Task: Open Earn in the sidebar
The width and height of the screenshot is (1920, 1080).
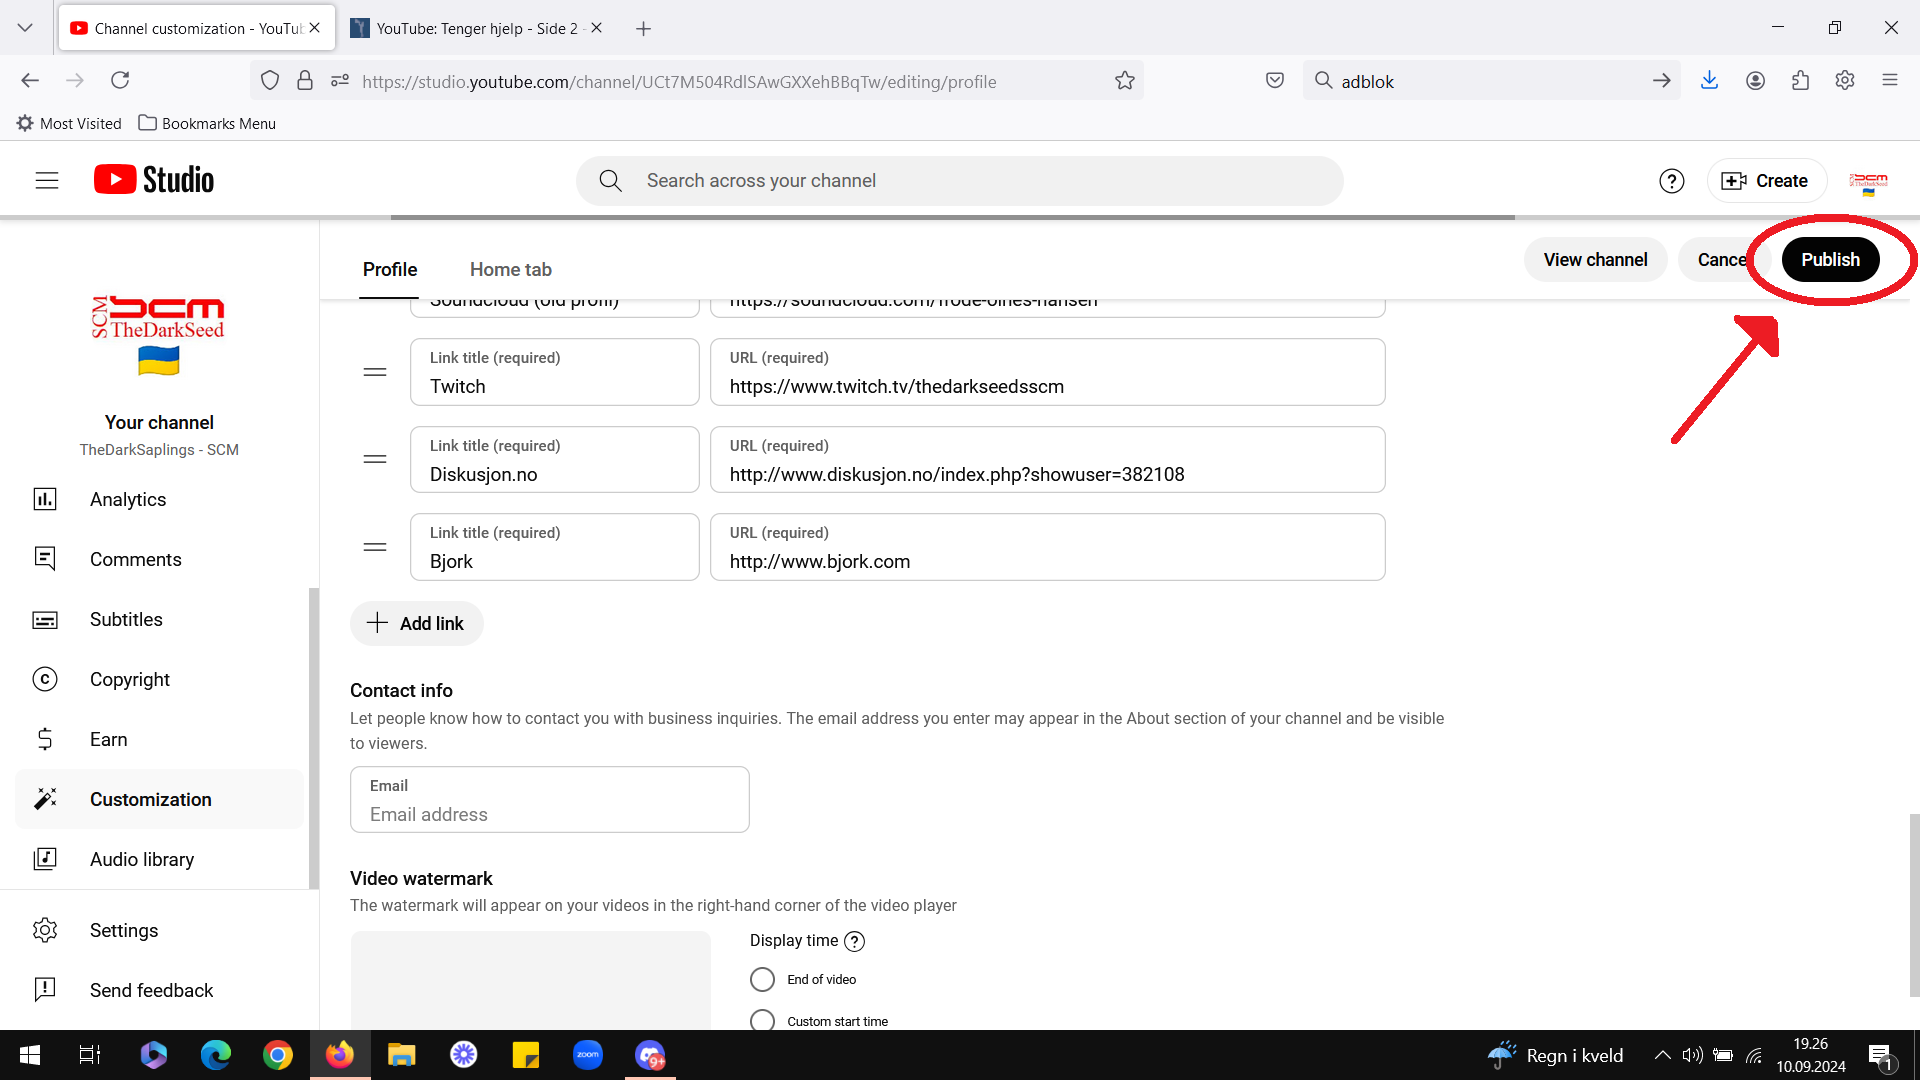Action: tap(159, 739)
